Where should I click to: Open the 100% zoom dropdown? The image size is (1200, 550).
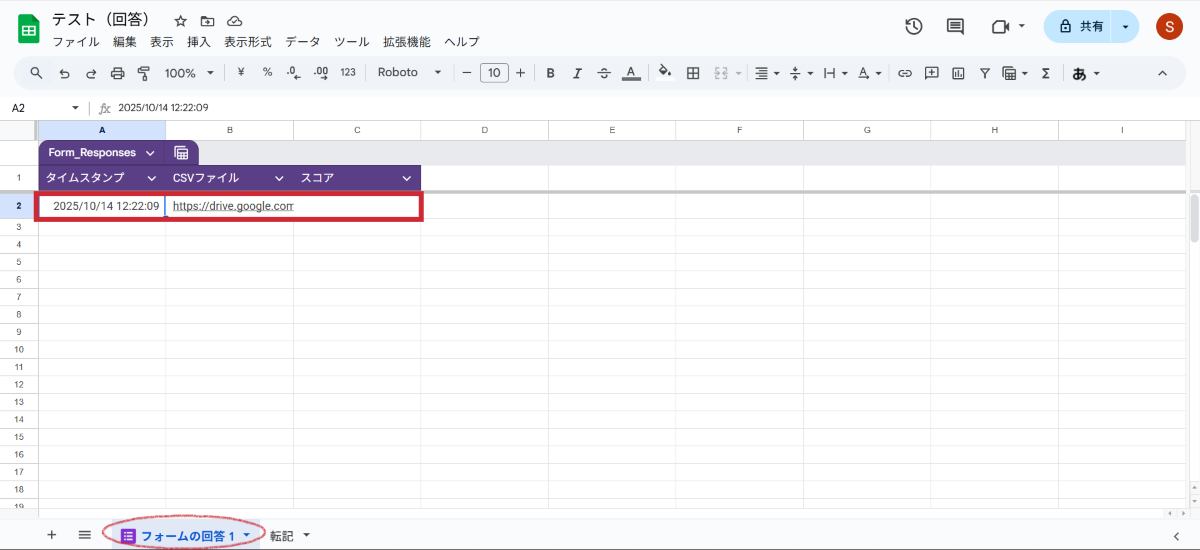click(x=189, y=73)
